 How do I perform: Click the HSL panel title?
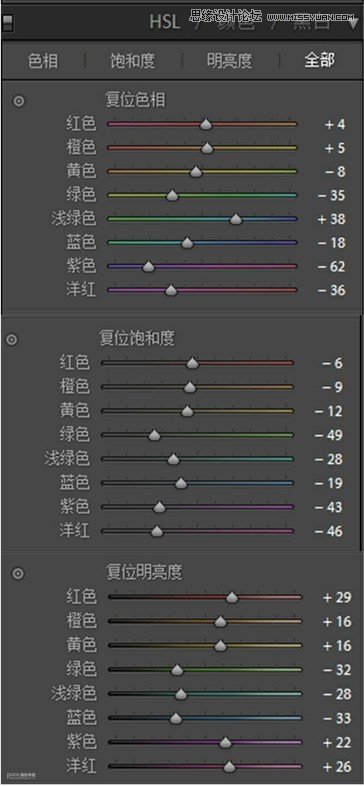(x=164, y=23)
